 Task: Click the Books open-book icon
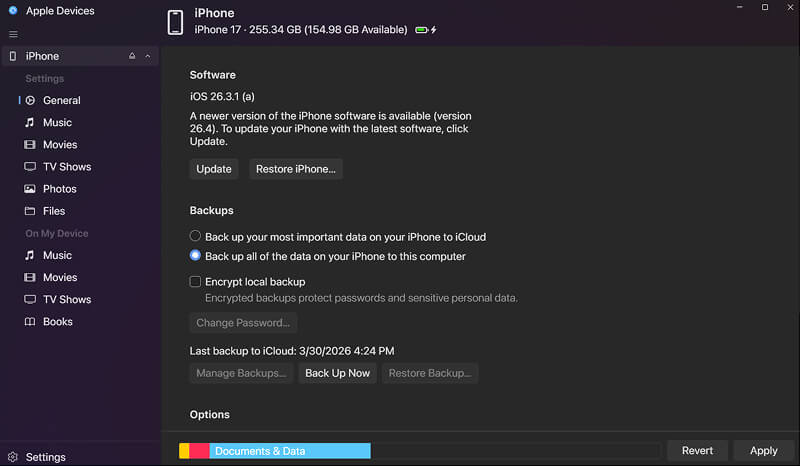30,322
